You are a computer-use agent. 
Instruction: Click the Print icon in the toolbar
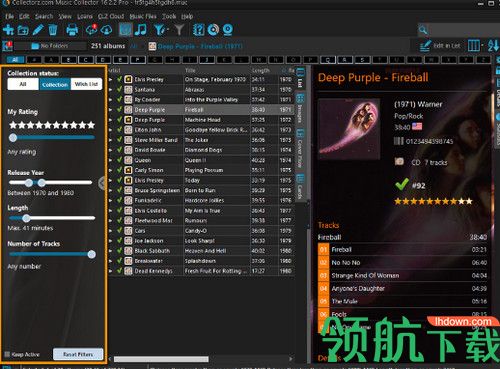point(72,30)
